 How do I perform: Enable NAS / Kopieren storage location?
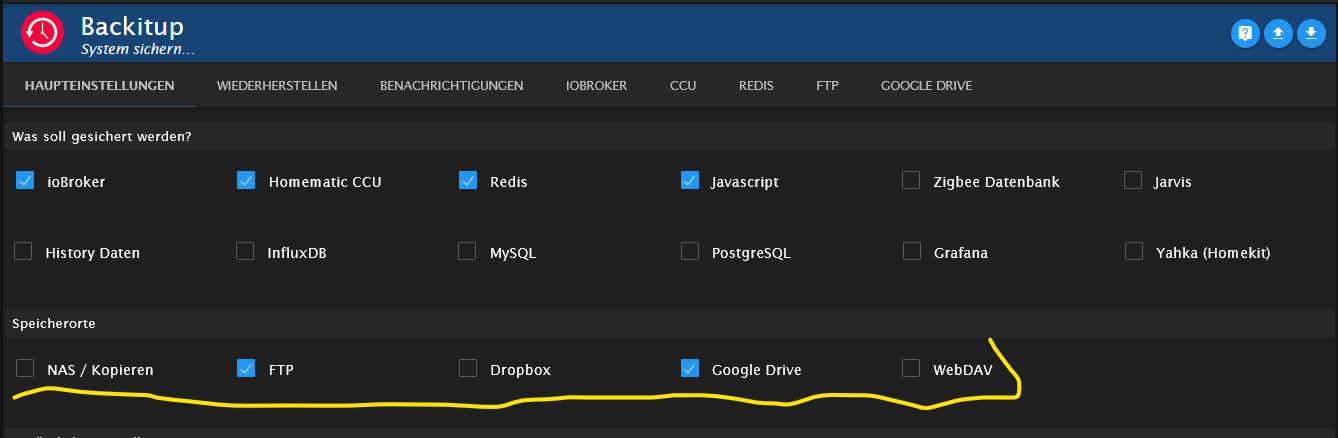[25, 368]
